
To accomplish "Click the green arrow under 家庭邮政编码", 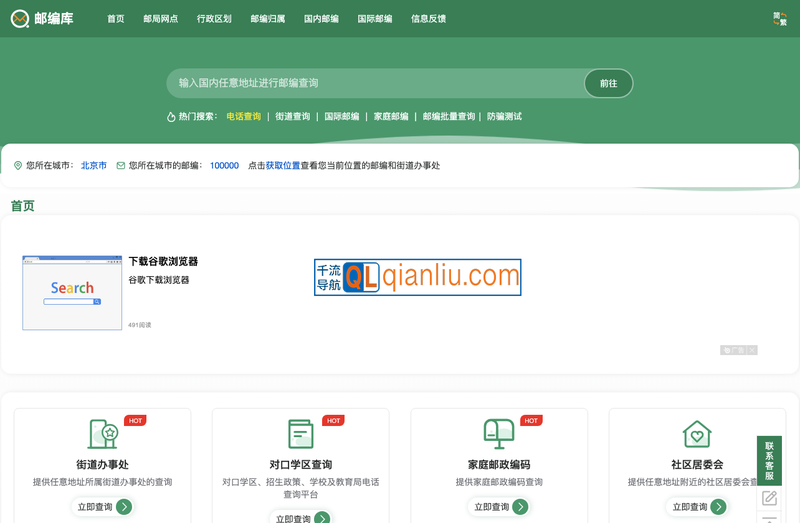I will pyautogui.click(x=520, y=507).
